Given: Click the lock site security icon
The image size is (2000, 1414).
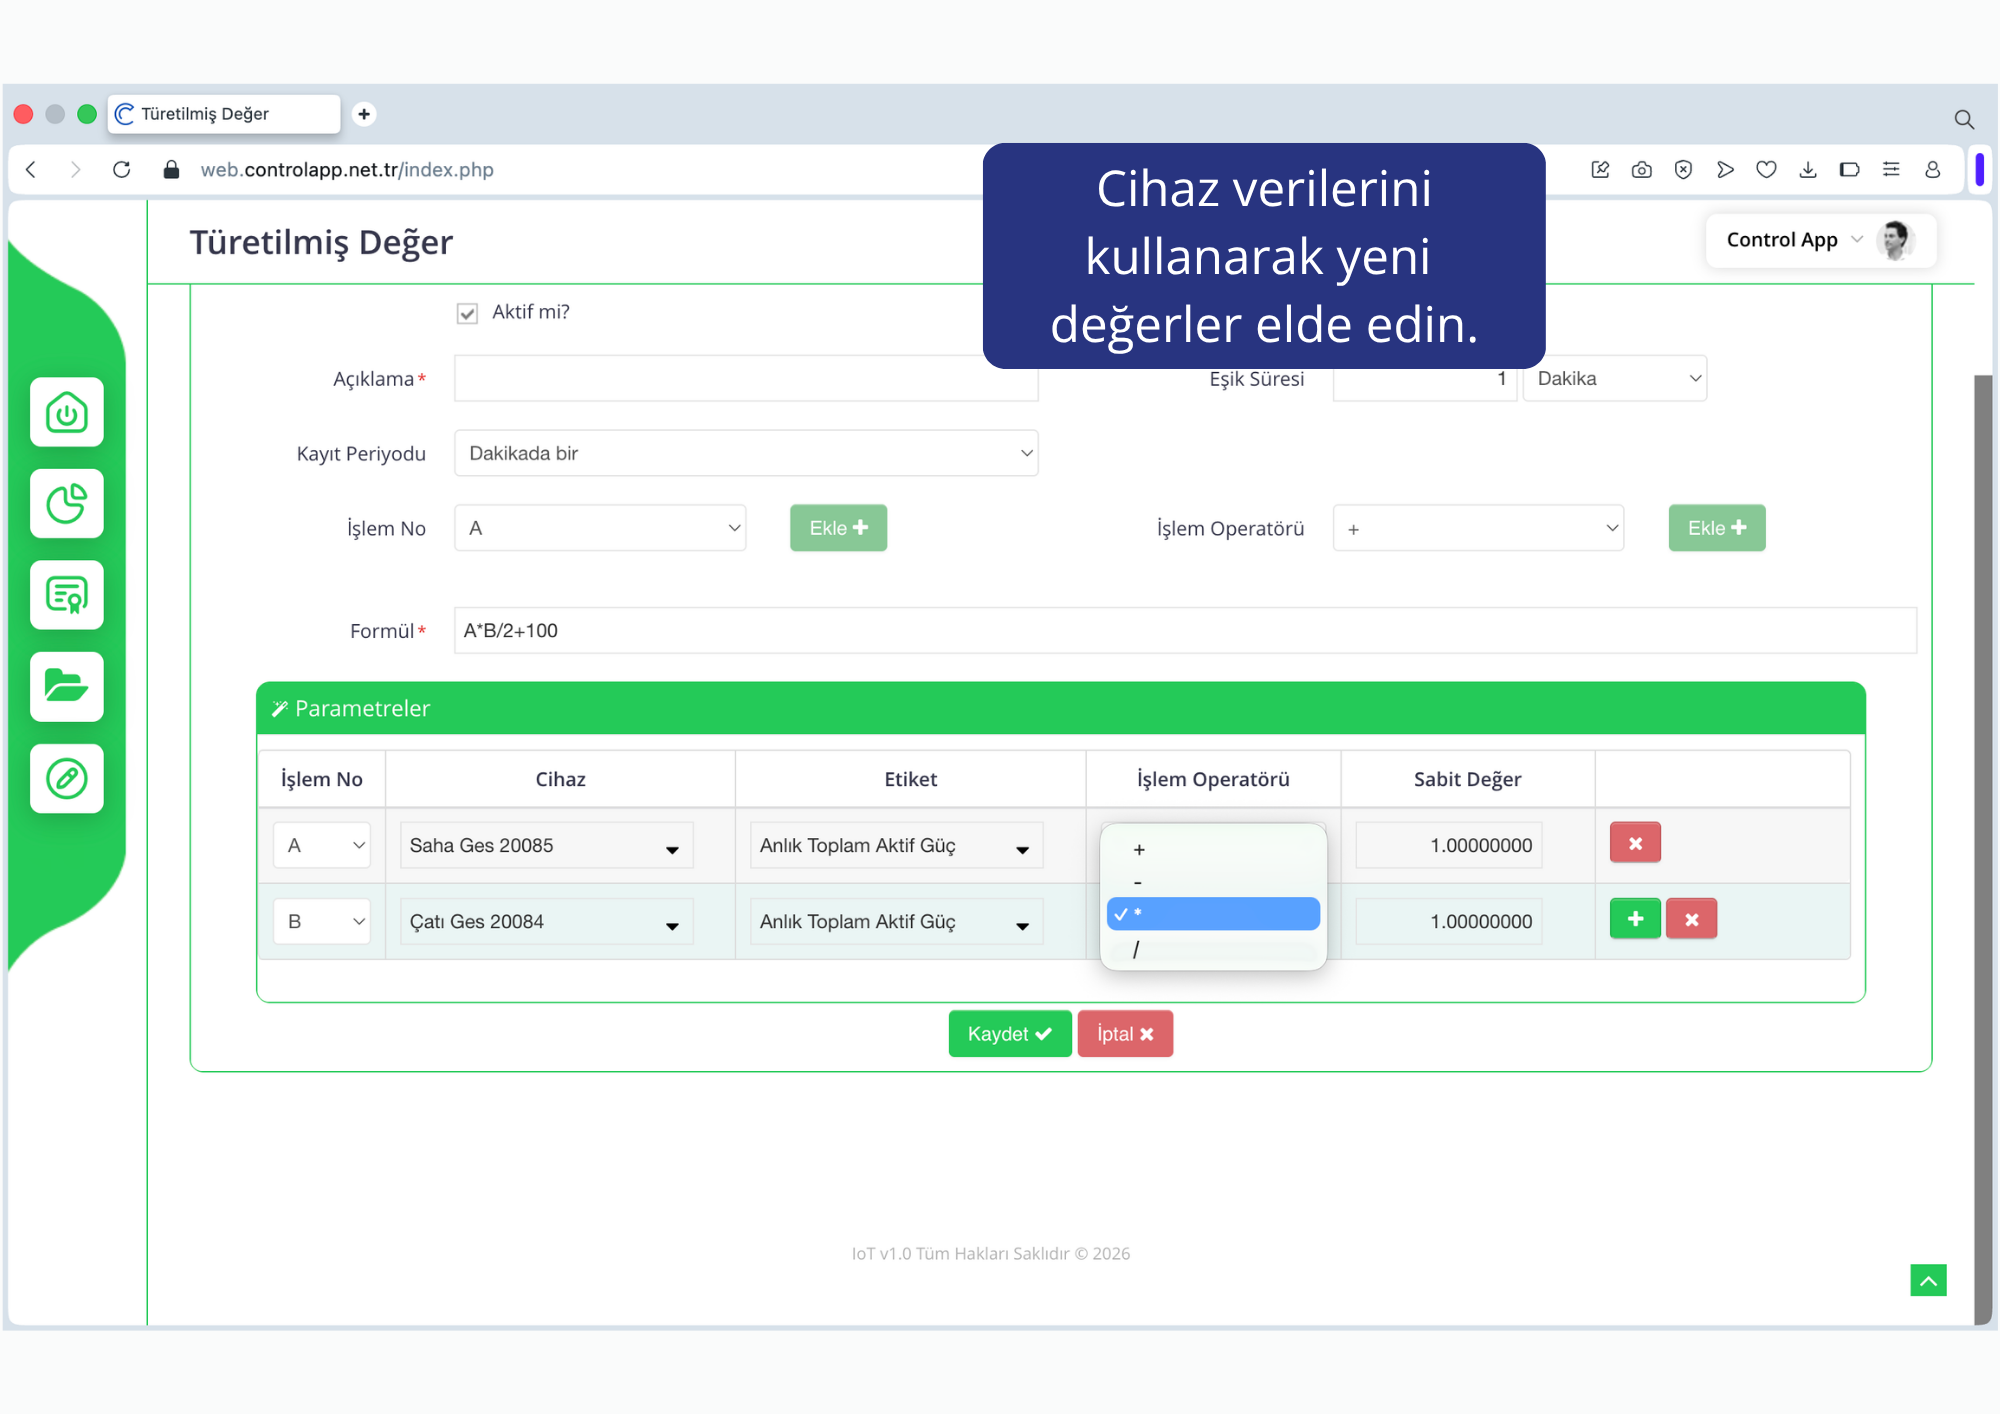Looking at the screenshot, I should pyautogui.click(x=171, y=170).
